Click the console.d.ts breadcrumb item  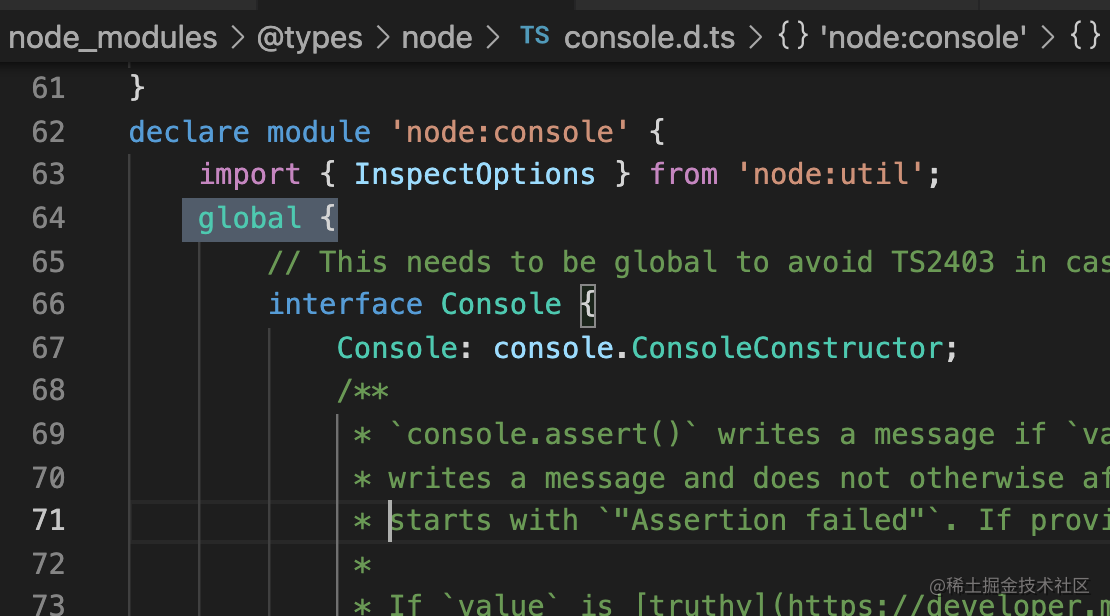click(x=649, y=38)
